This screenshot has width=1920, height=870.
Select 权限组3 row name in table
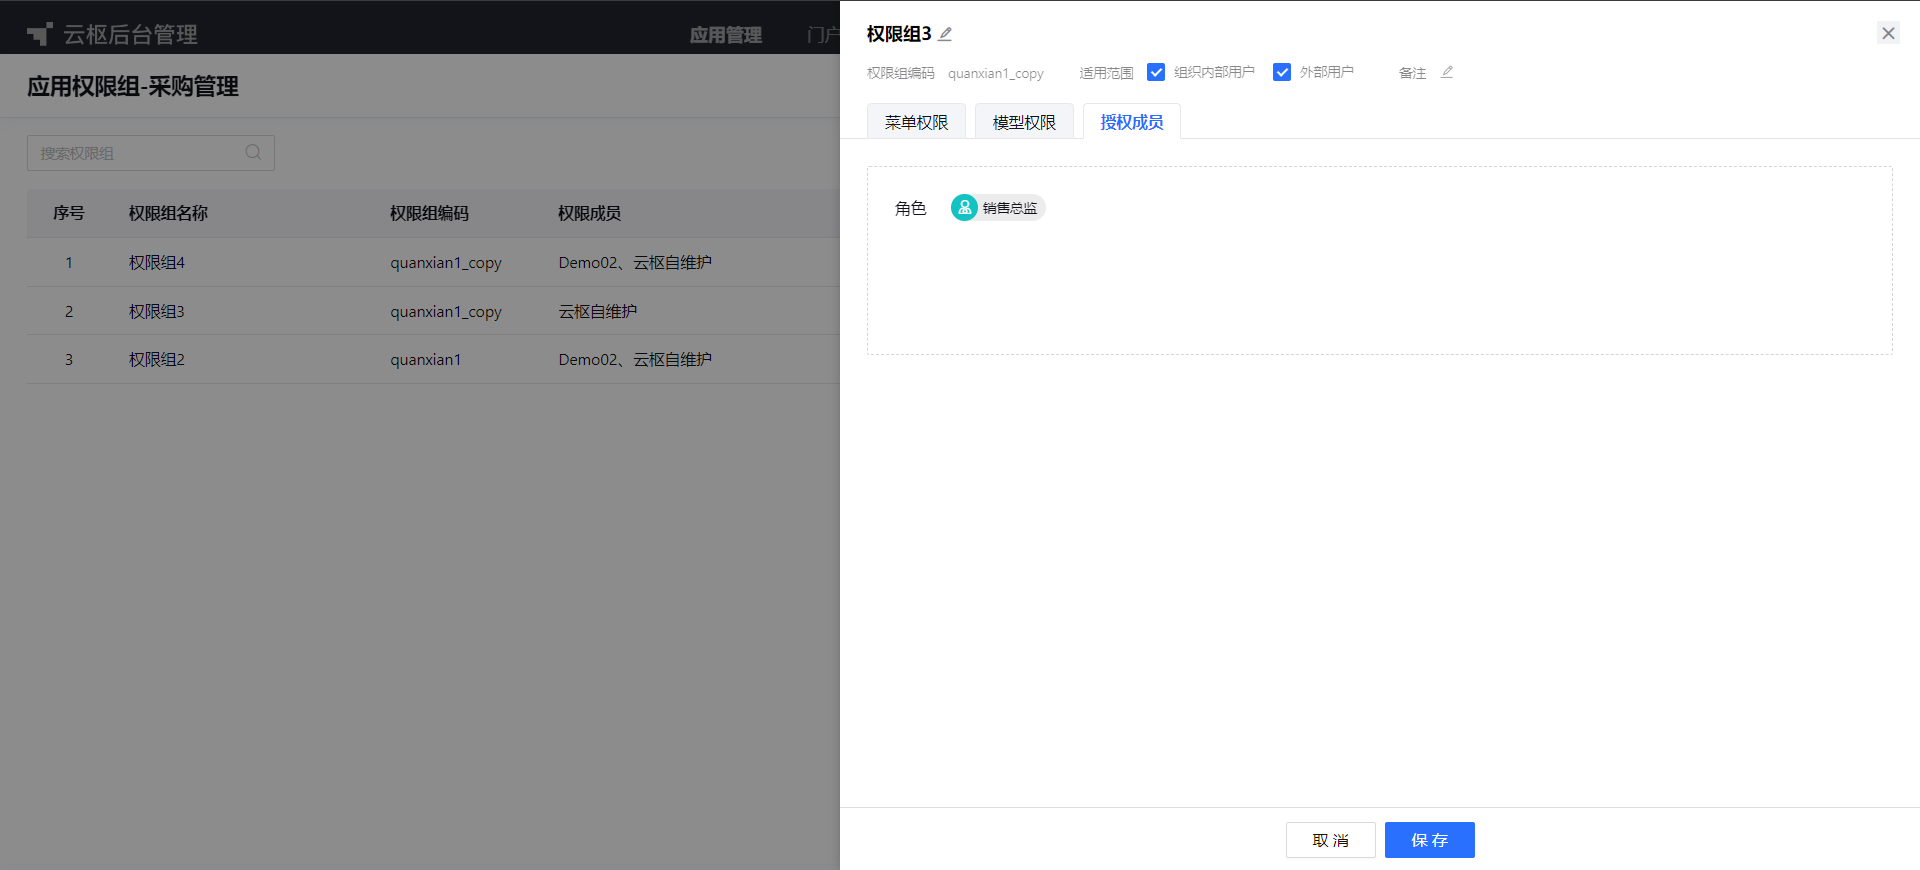coord(157,312)
